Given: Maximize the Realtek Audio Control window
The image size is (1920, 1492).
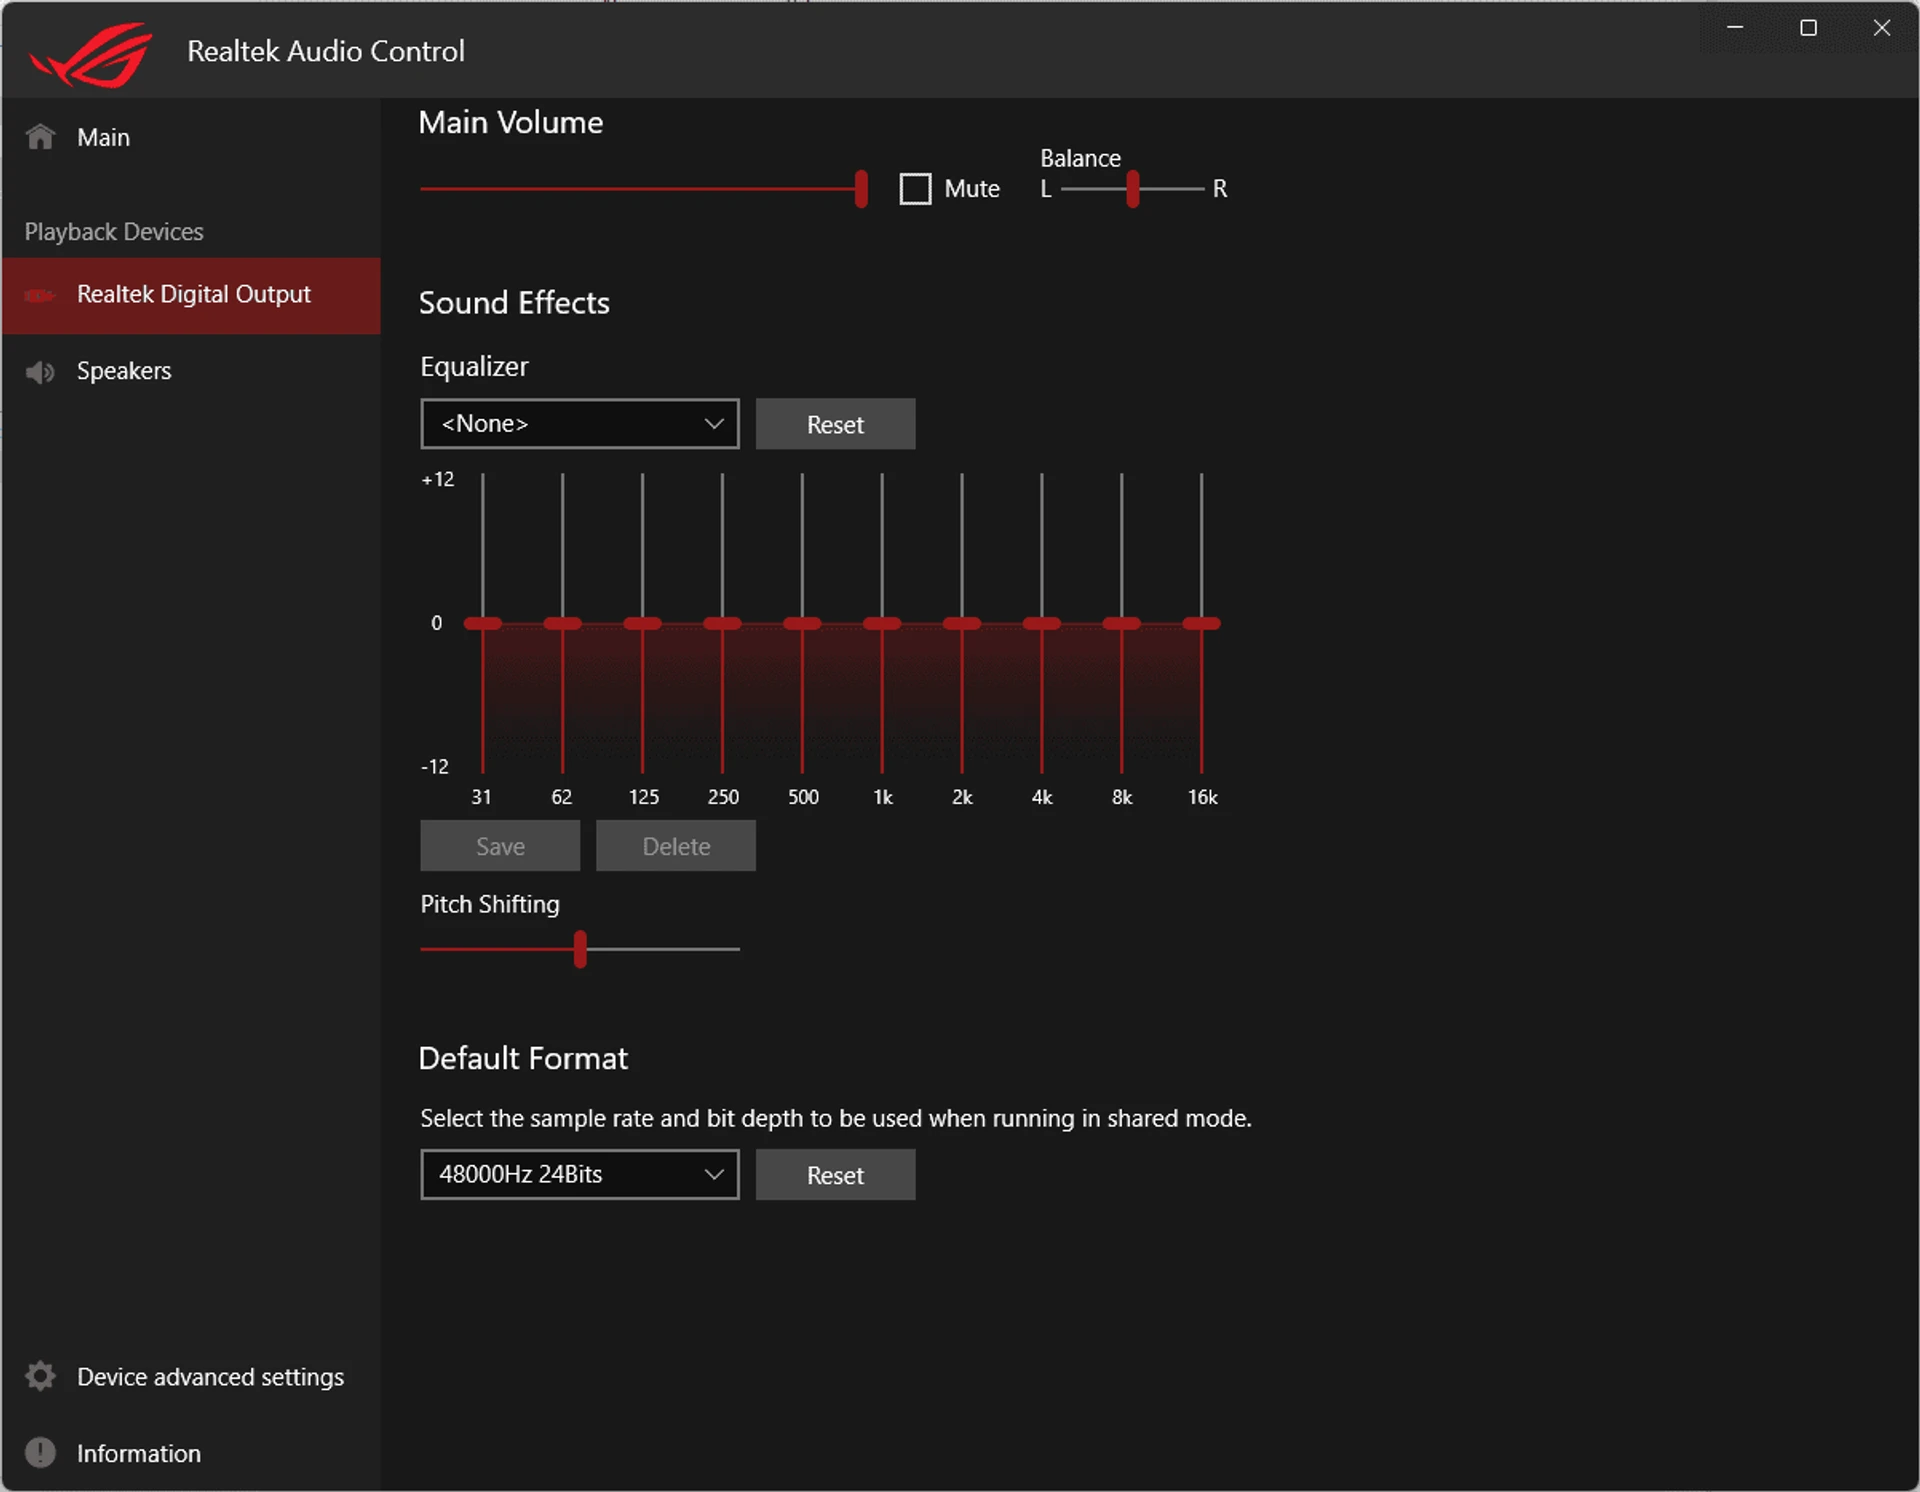Looking at the screenshot, I should click(1808, 28).
